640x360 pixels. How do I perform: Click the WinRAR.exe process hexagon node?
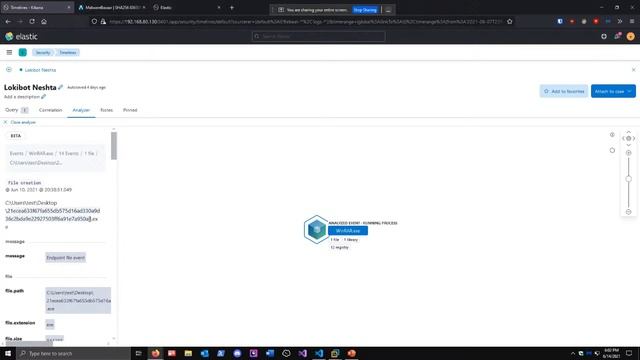tap(316, 229)
